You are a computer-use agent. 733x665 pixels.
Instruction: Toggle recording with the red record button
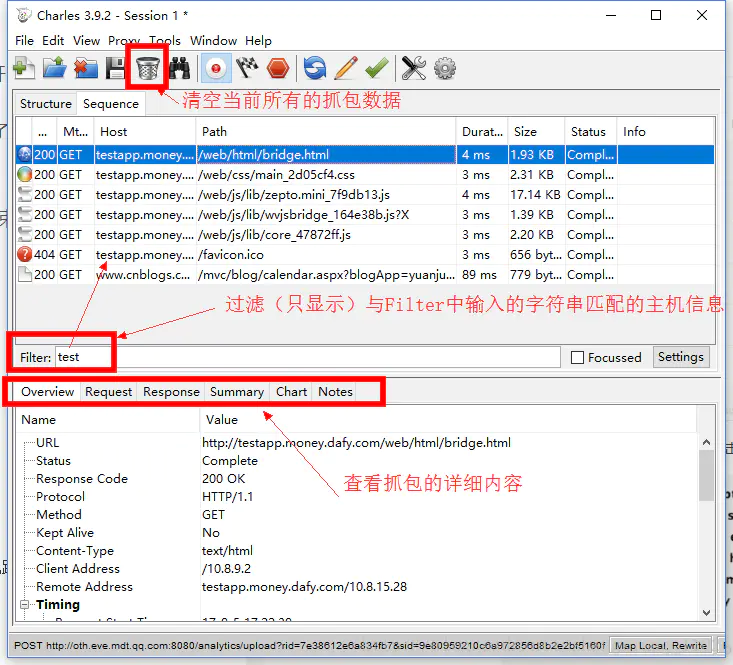[x=216, y=68]
